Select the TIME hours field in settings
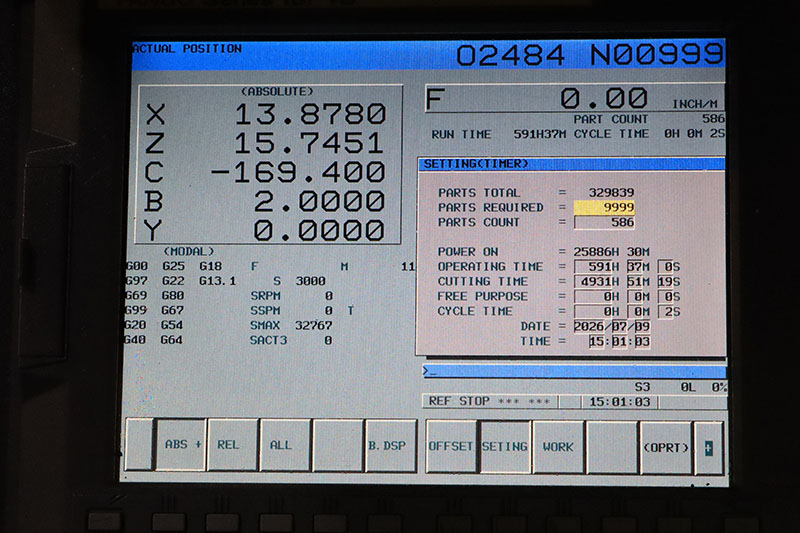This screenshot has width=800, height=533. coord(597,341)
